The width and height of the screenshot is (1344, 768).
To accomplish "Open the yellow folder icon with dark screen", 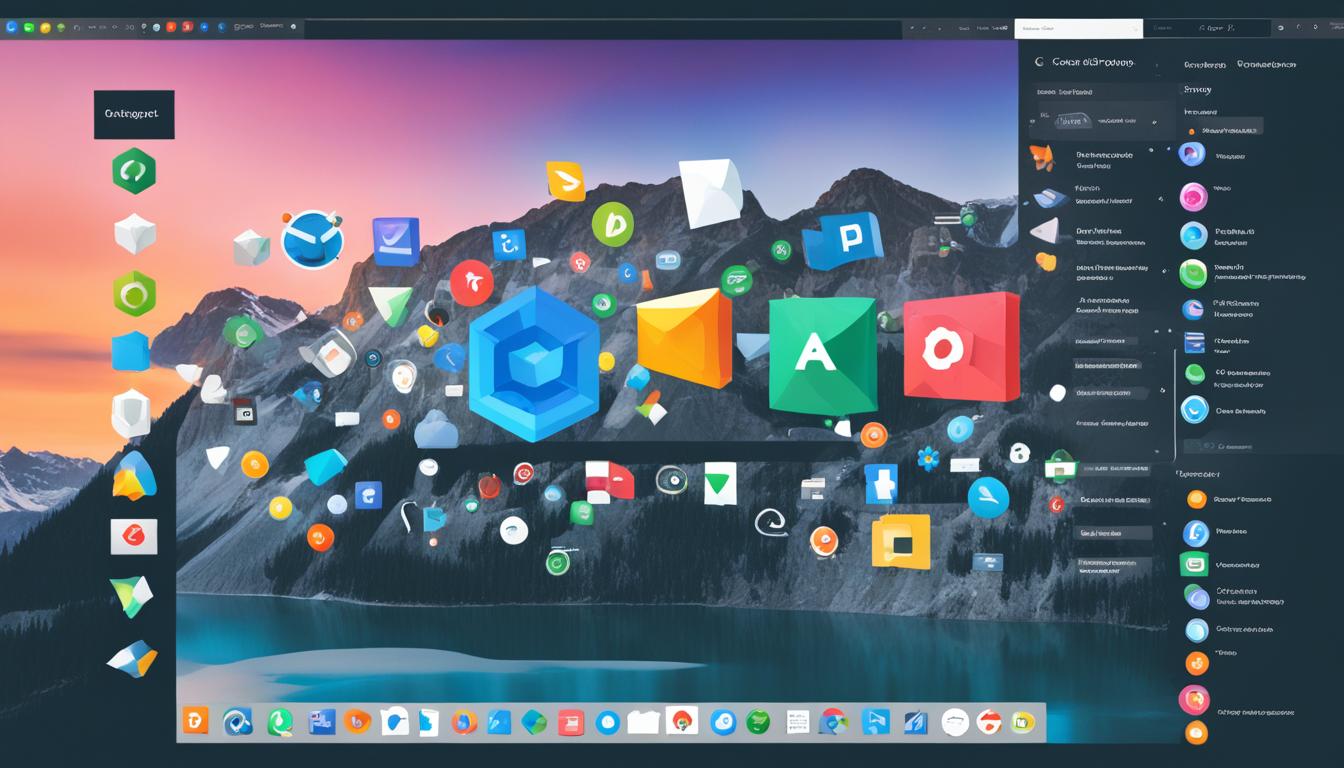I will click(x=901, y=541).
